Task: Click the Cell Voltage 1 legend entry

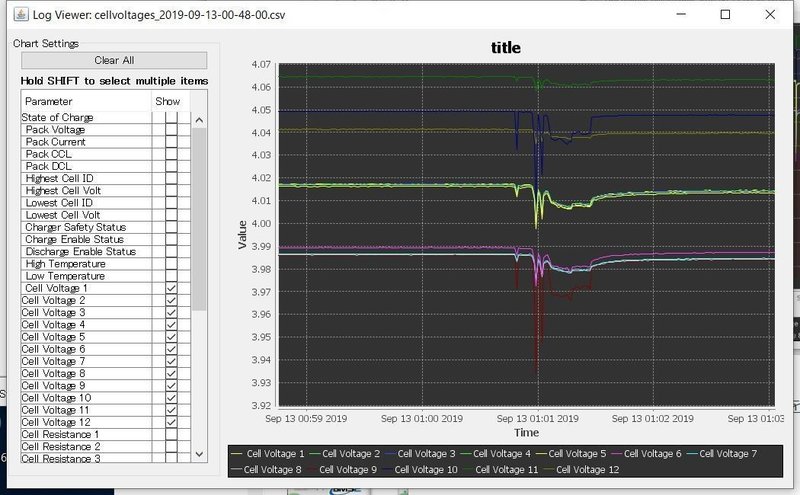Action: pos(267,454)
